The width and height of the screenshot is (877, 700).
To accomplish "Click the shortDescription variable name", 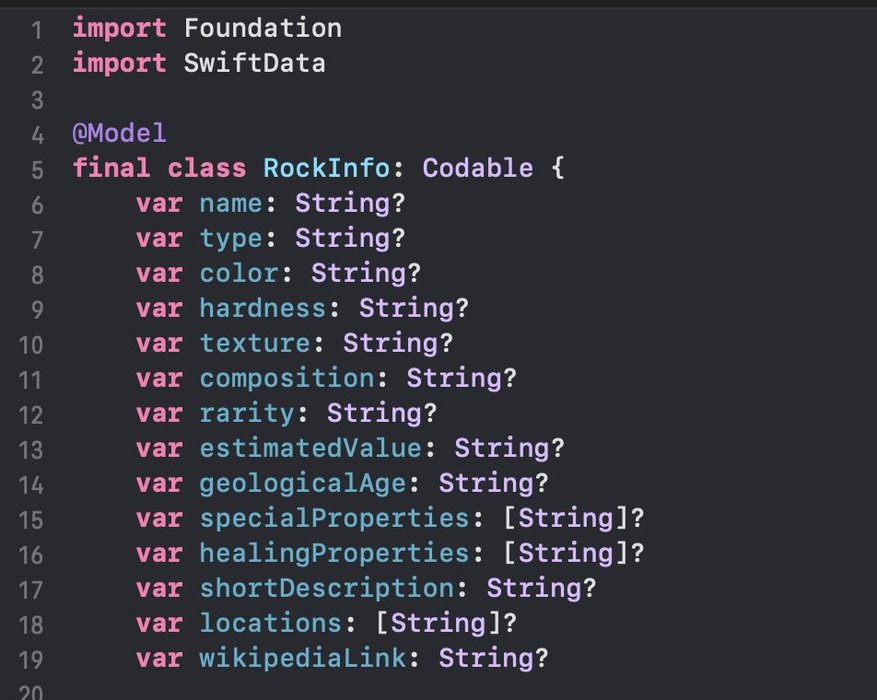I will pyautogui.click(x=326, y=588).
